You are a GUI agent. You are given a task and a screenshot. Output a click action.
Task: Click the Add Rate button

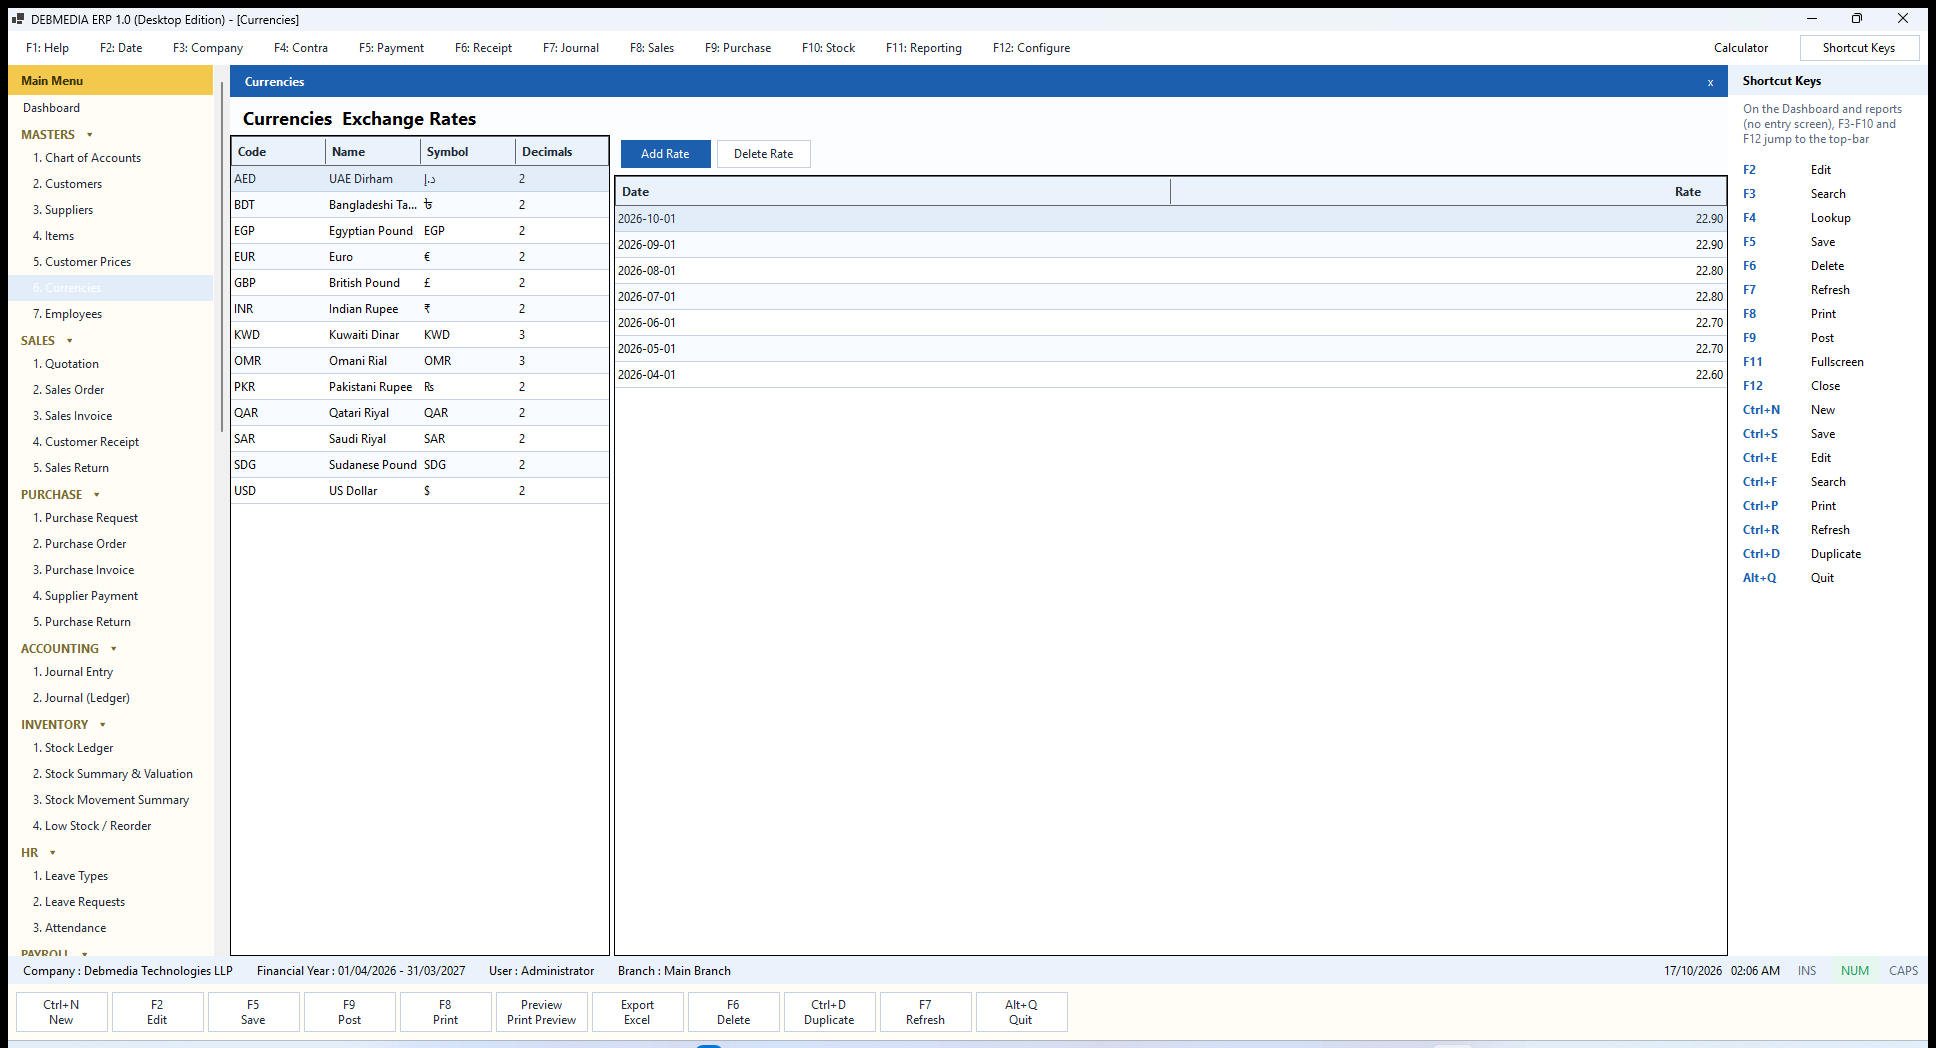(665, 154)
